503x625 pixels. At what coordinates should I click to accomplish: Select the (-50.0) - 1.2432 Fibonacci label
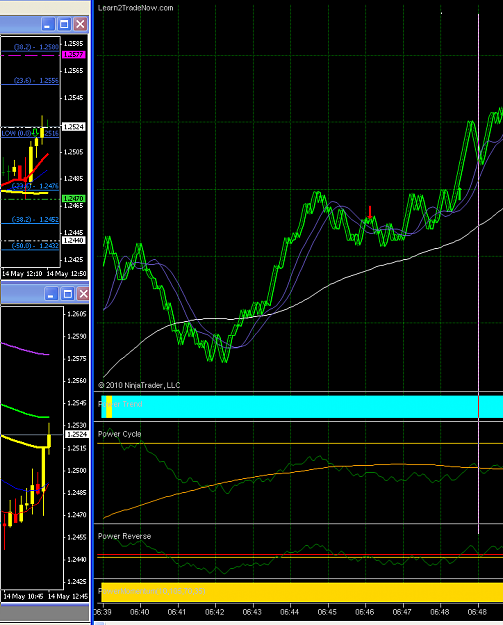pos(35,246)
